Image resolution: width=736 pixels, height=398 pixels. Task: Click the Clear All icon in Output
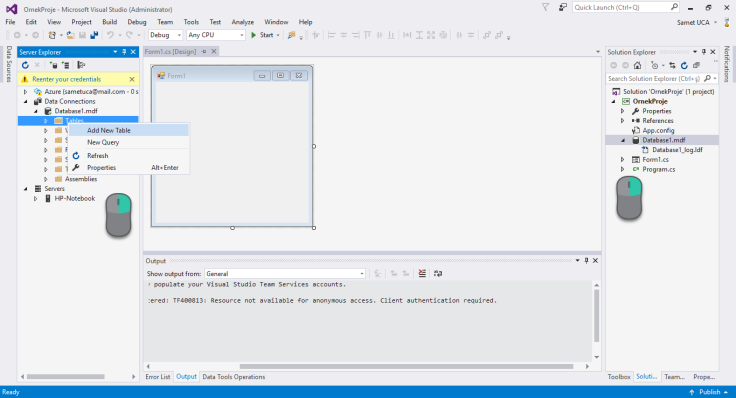tap(422, 273)
